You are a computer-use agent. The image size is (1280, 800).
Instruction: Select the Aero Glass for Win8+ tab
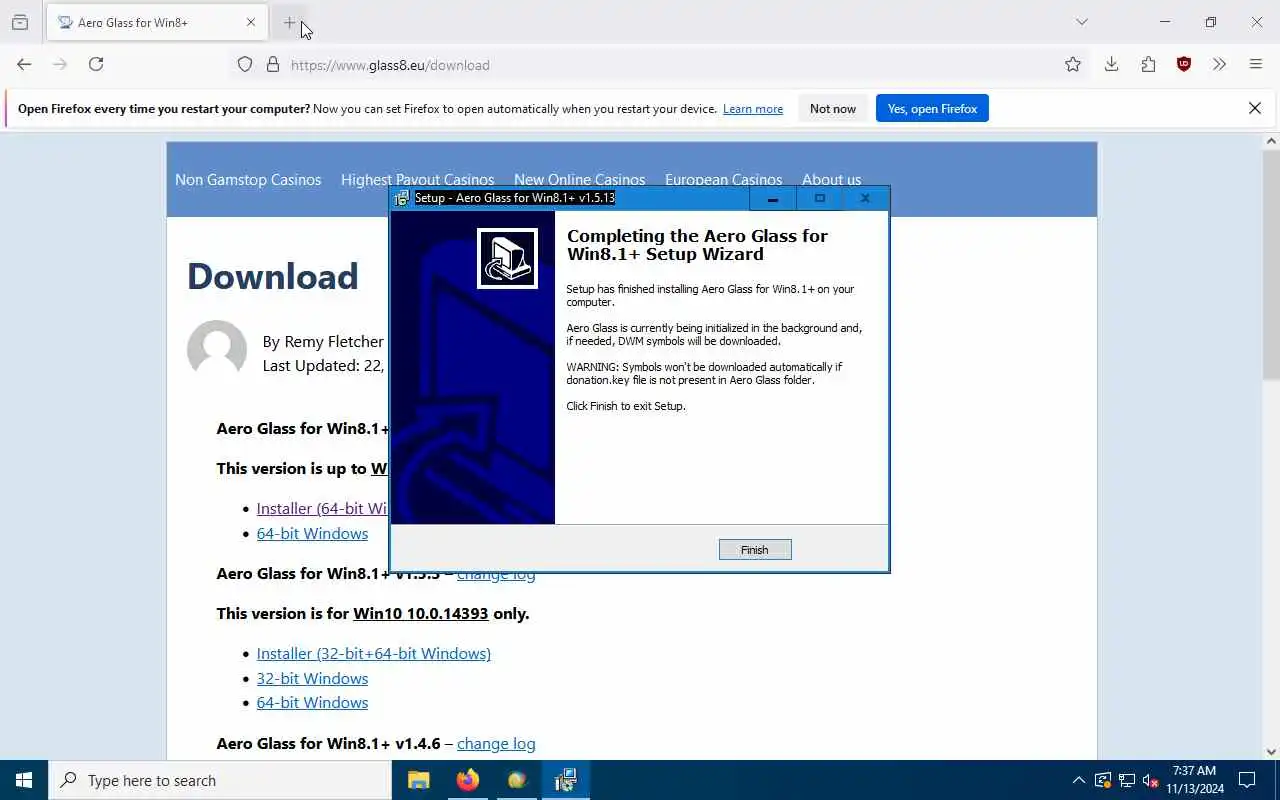click(x=157, y=22)
